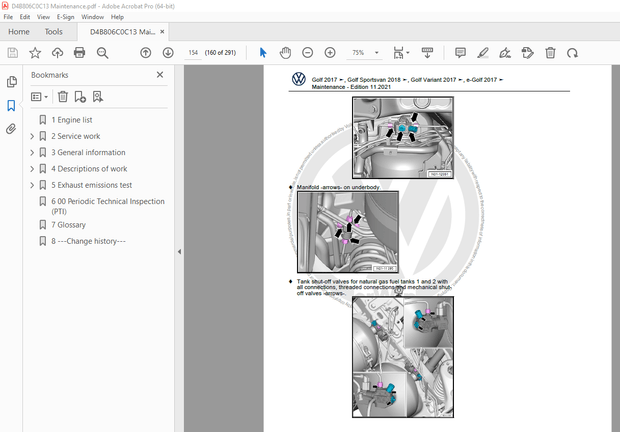The image size is (620, 432).
Task: Open the View menu
Action: (43, 17)
